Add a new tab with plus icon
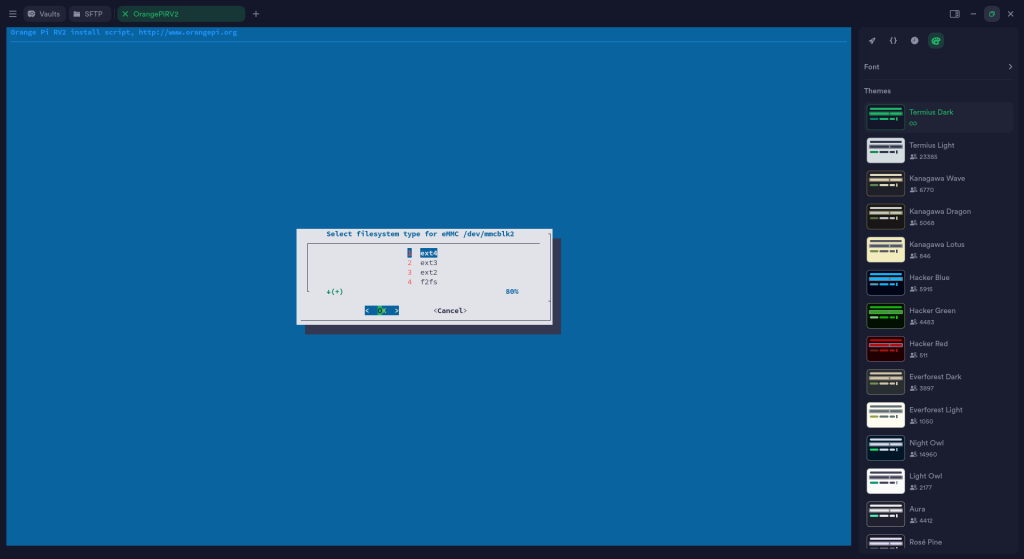Screen dimensions: 1024x559 256,14
